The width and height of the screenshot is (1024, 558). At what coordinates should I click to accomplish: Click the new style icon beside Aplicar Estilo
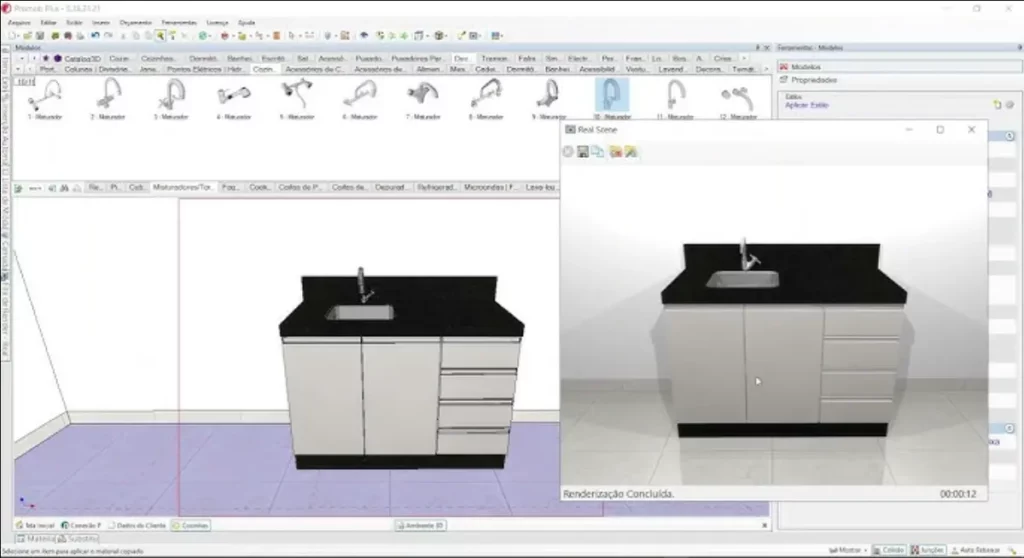[x=996, y=104]
